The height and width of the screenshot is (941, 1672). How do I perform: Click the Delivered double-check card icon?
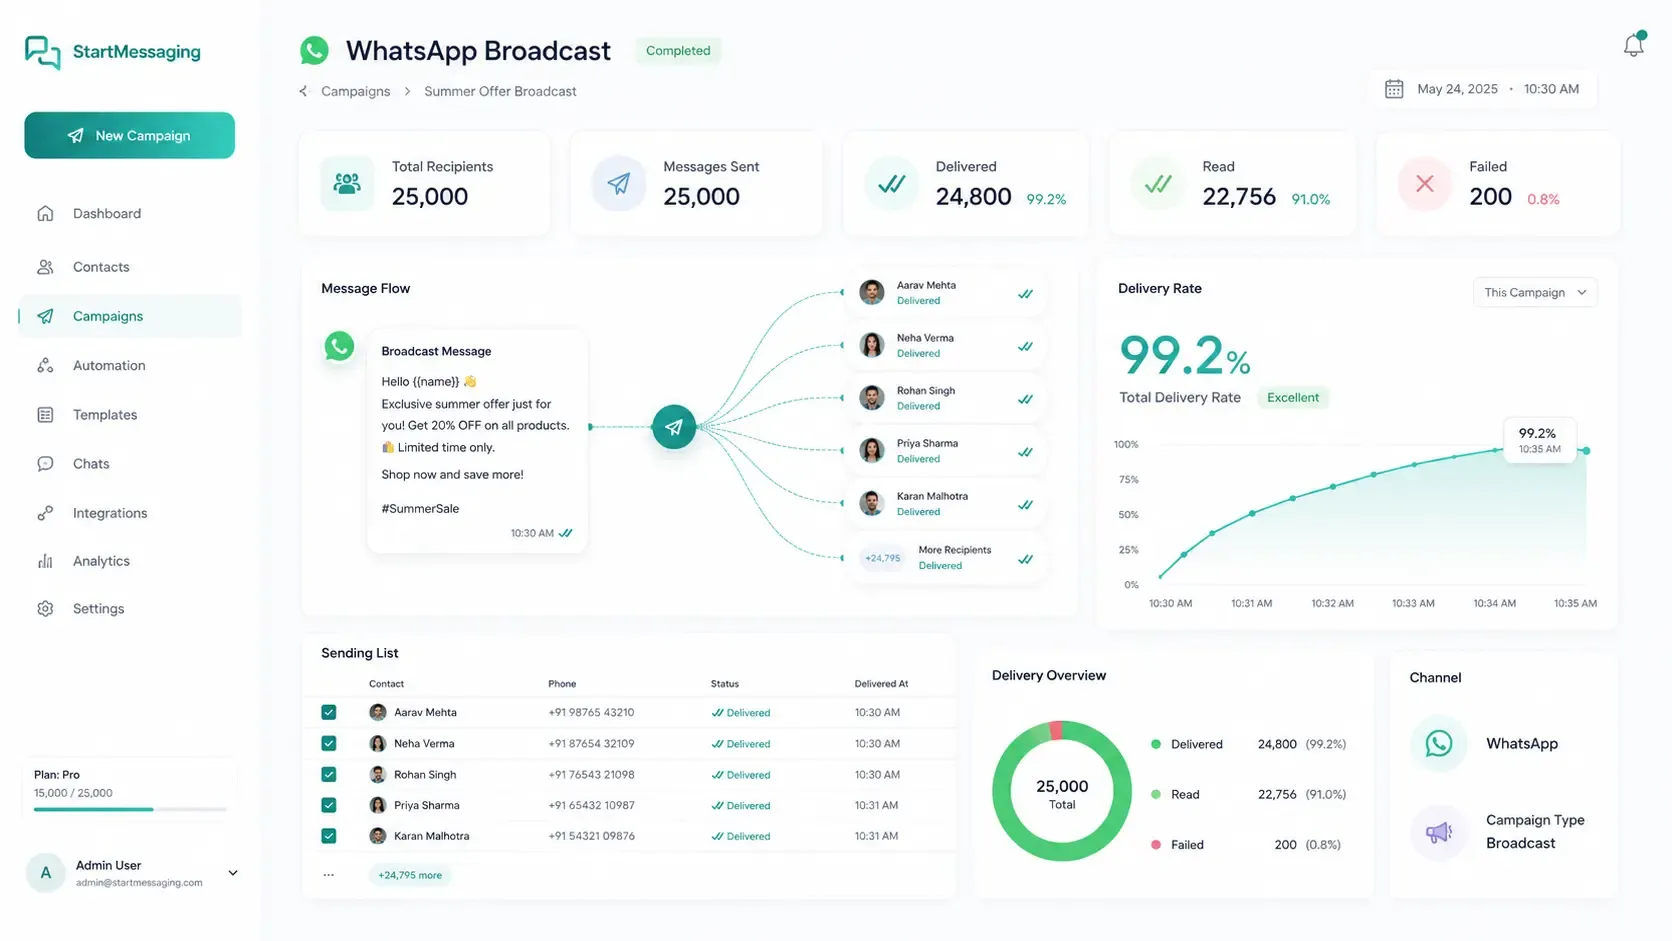891,183
